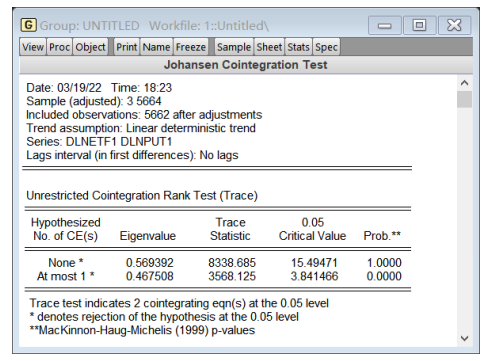Image resolution: width=503 pixels, height=361 pixels.
Task: Click the Sample toolbar button
Action: pos(234,47)
